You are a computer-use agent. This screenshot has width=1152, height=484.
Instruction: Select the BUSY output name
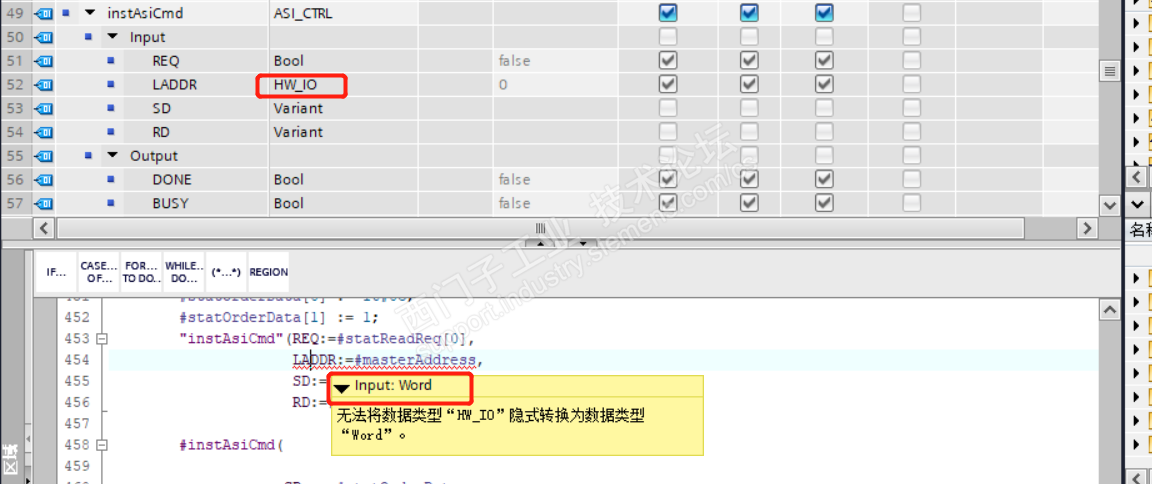pos(170,203)
